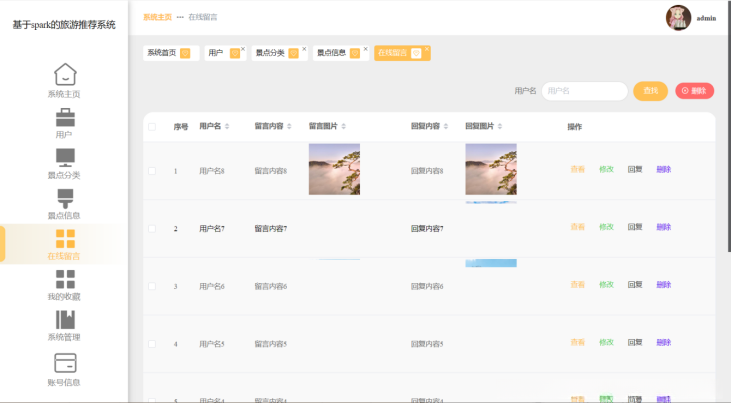Click 删除 for row 用户名7
This screenshot has height=403, width=731.
pos(664,227)
